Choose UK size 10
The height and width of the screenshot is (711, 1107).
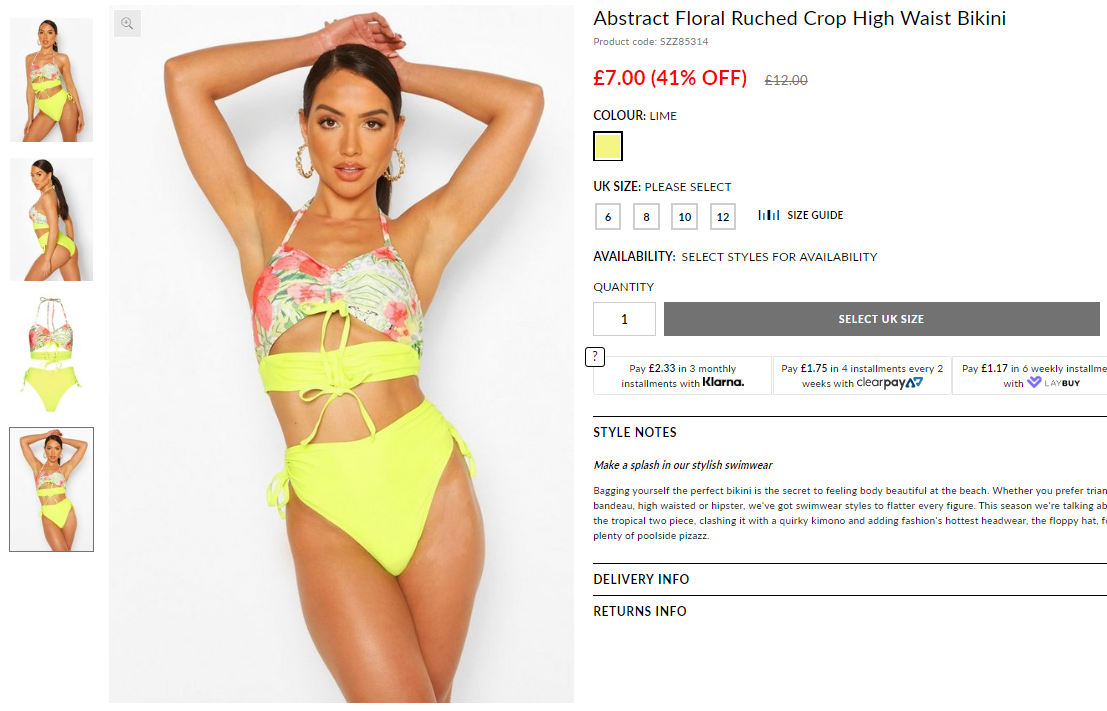(685, 217)
